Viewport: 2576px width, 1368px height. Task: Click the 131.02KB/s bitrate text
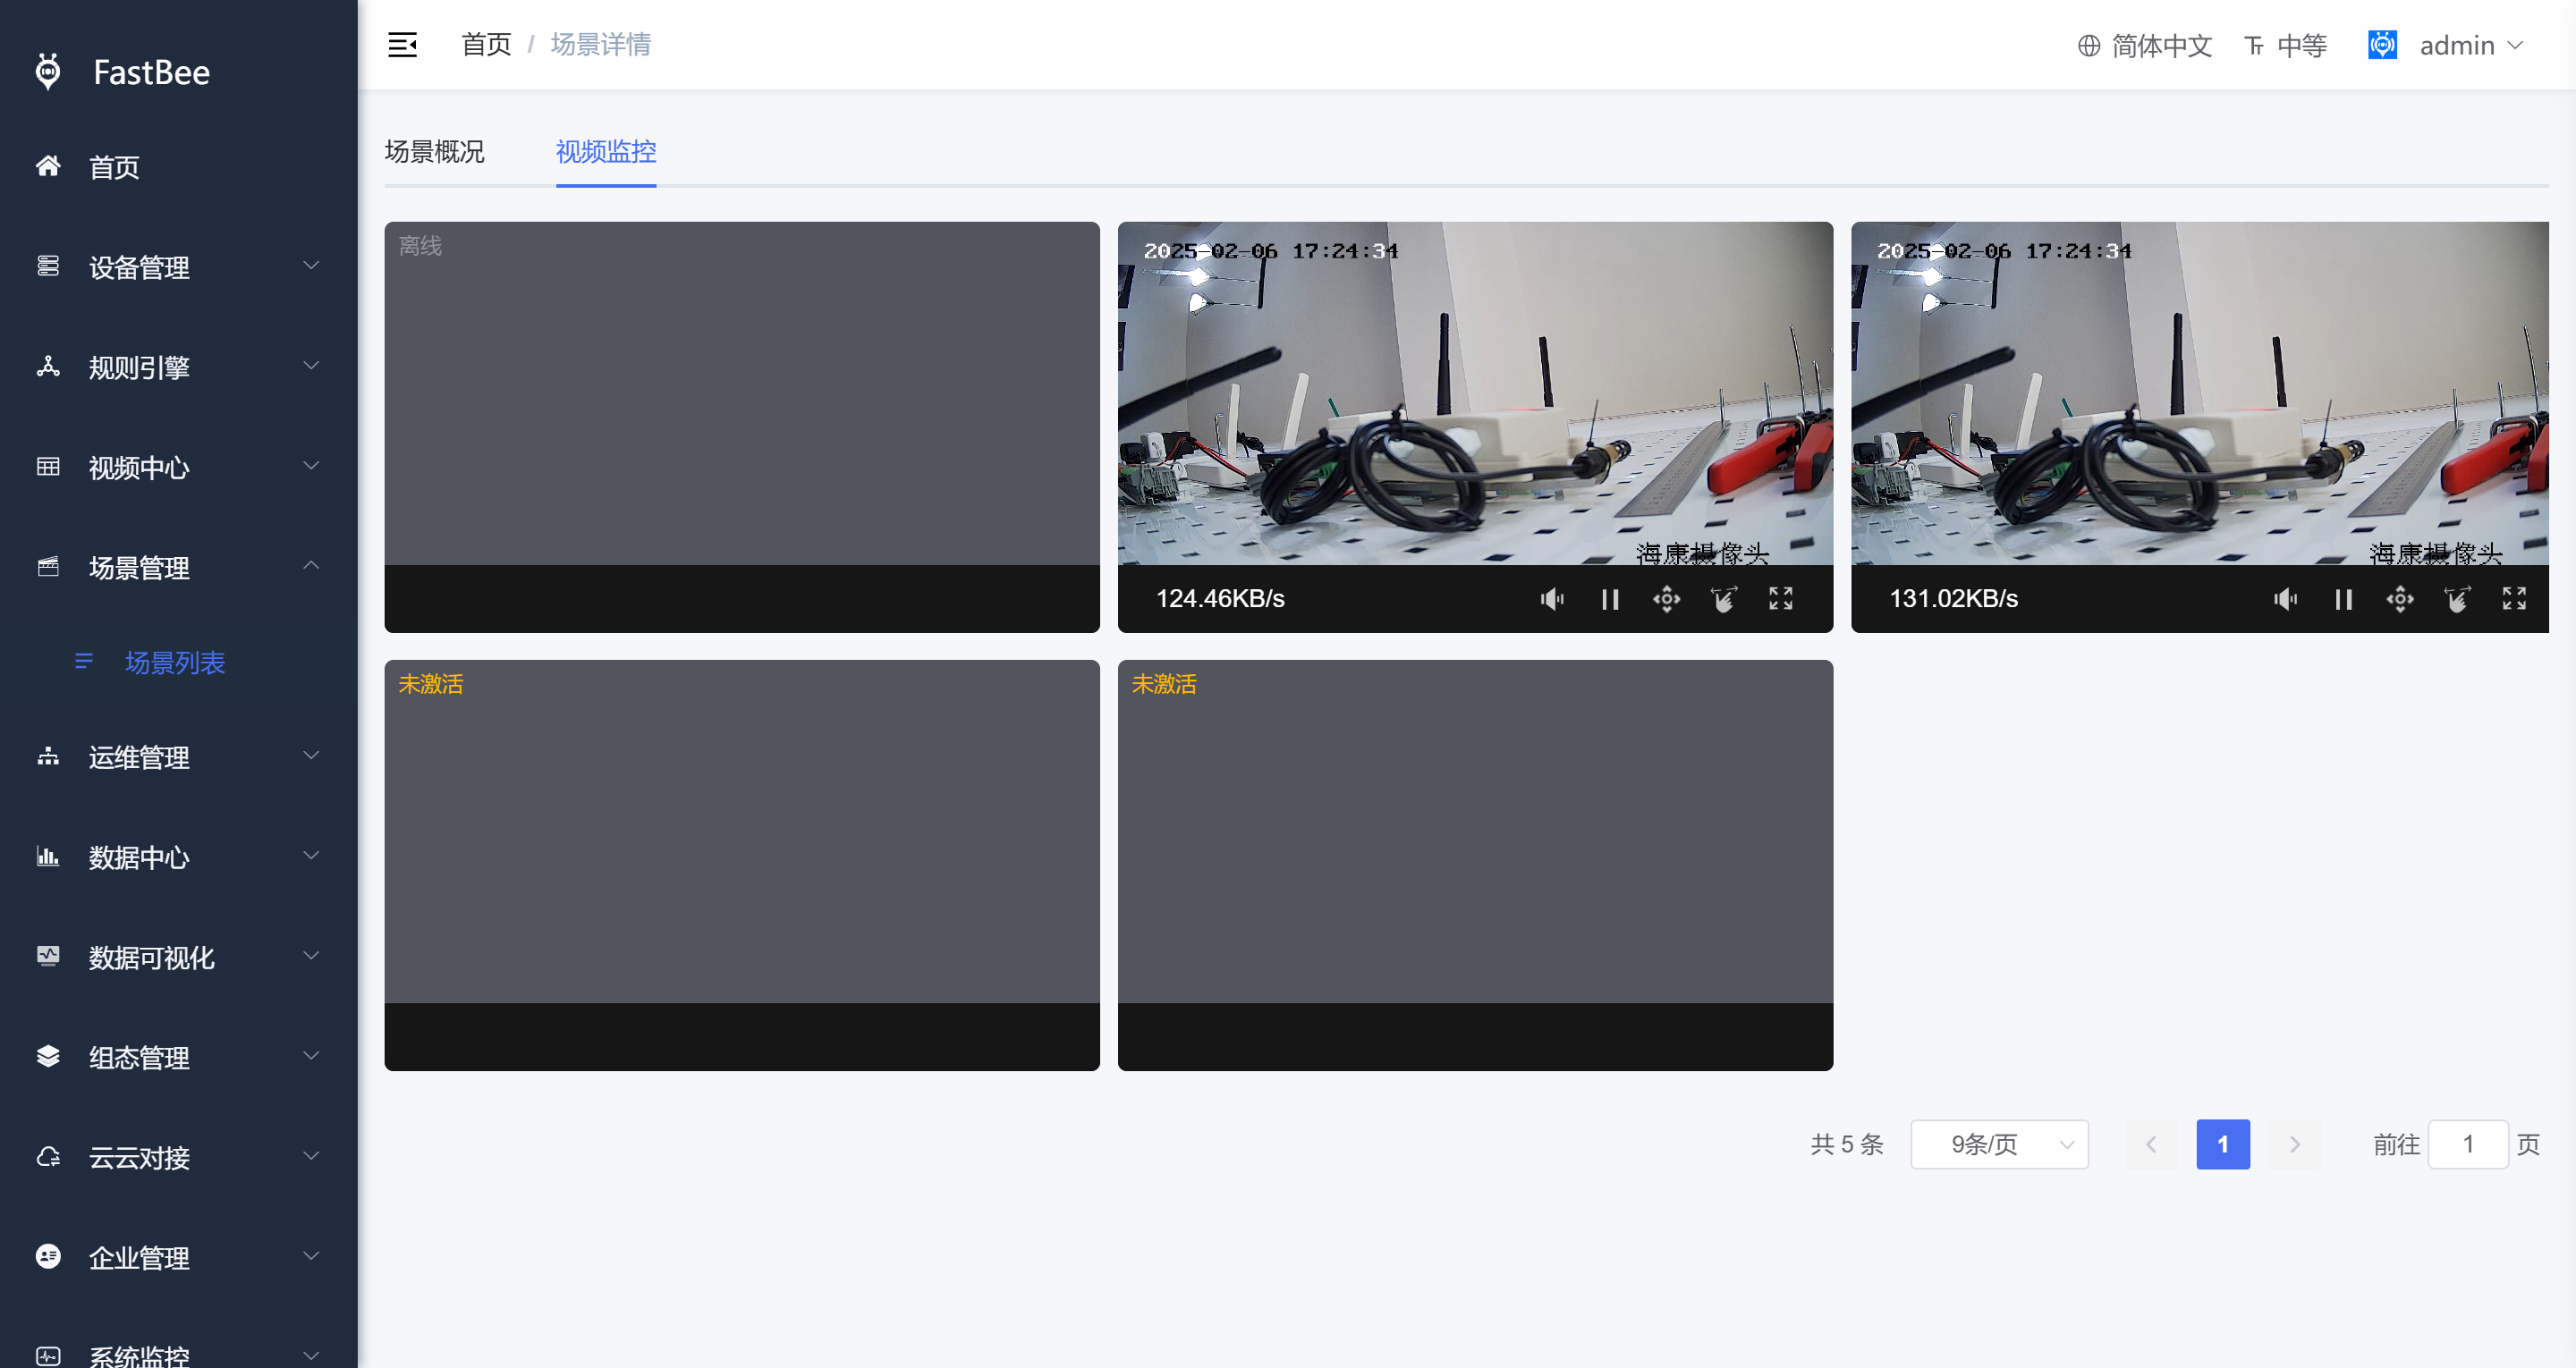pyautogui.click(x=1953, y=599)
